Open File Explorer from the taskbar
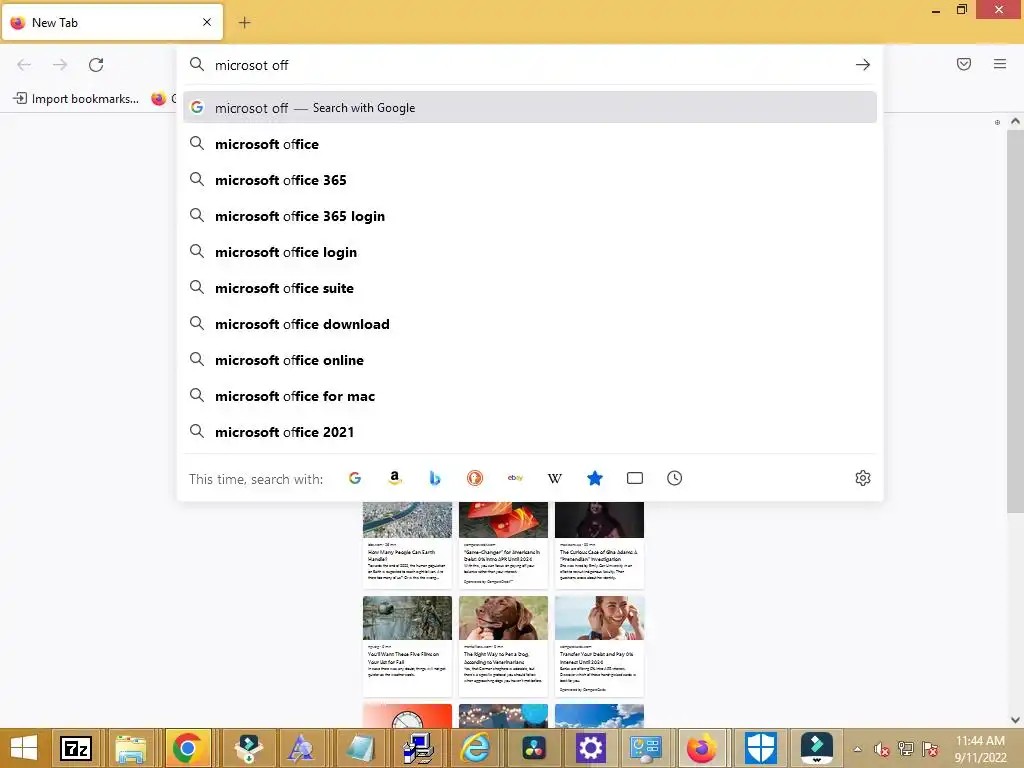Screen dimensions: 1024x768 (x=131, y=748)
